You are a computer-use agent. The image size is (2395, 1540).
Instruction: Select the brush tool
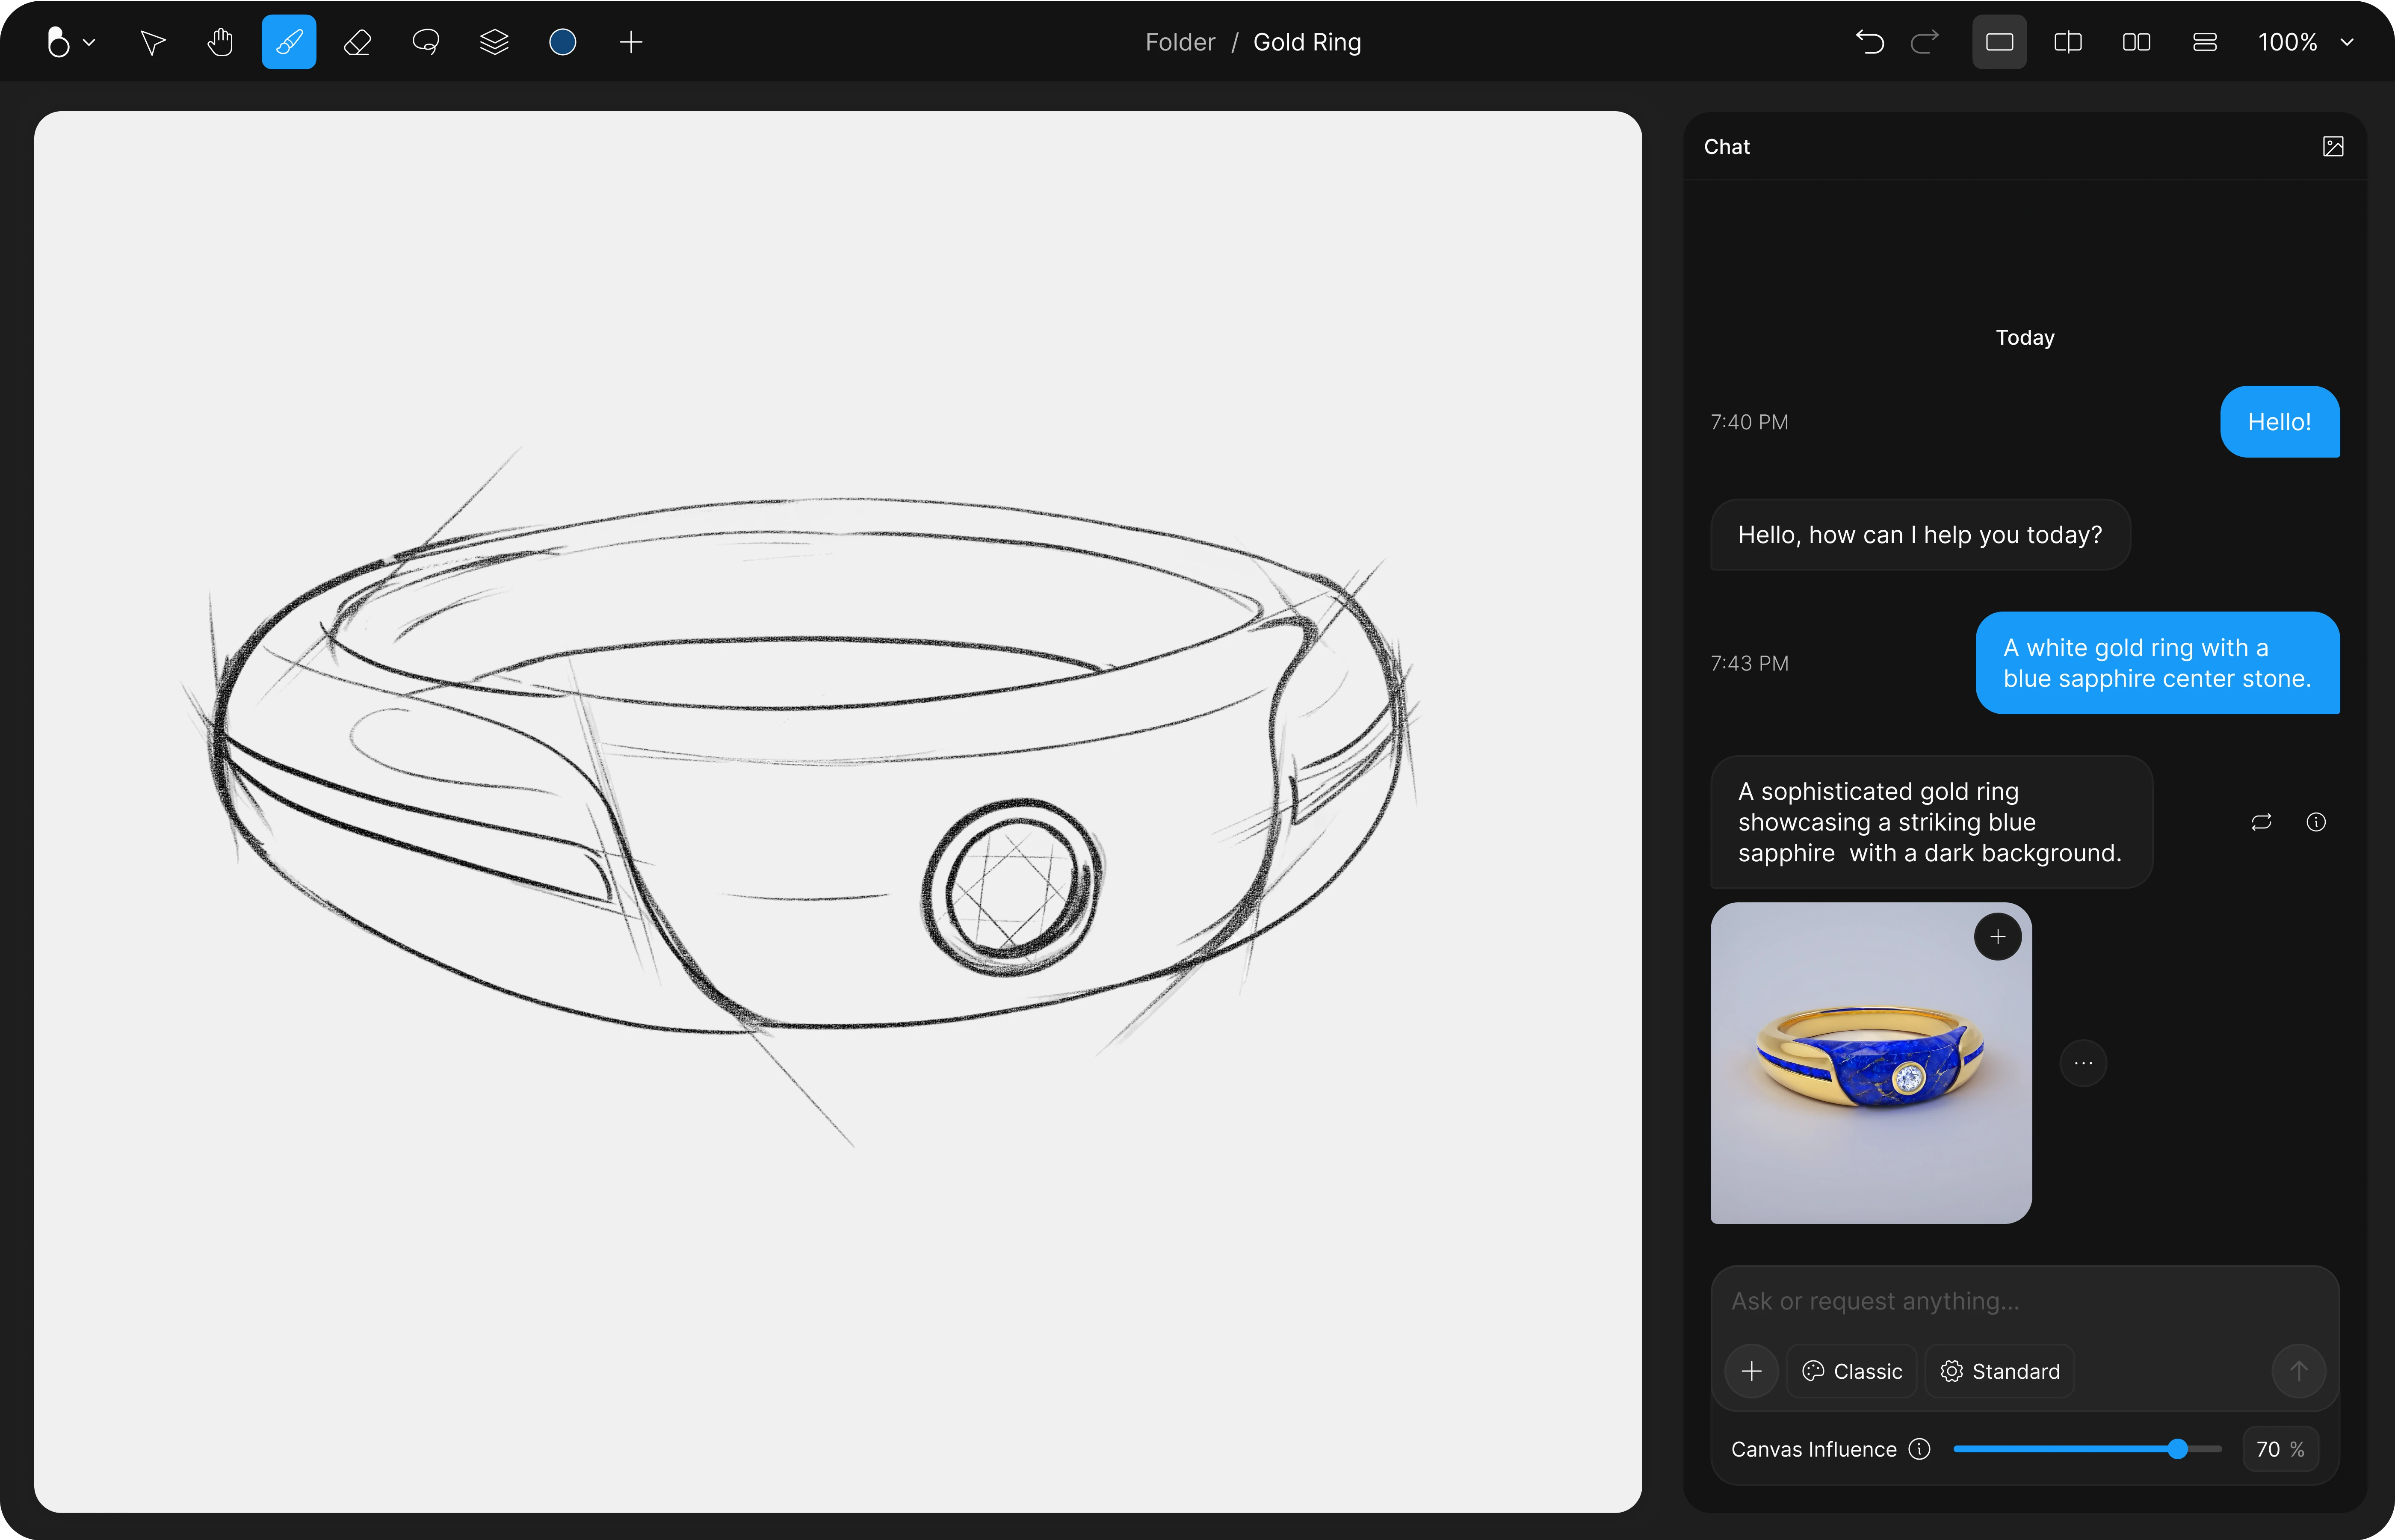[x=289, y=42]
